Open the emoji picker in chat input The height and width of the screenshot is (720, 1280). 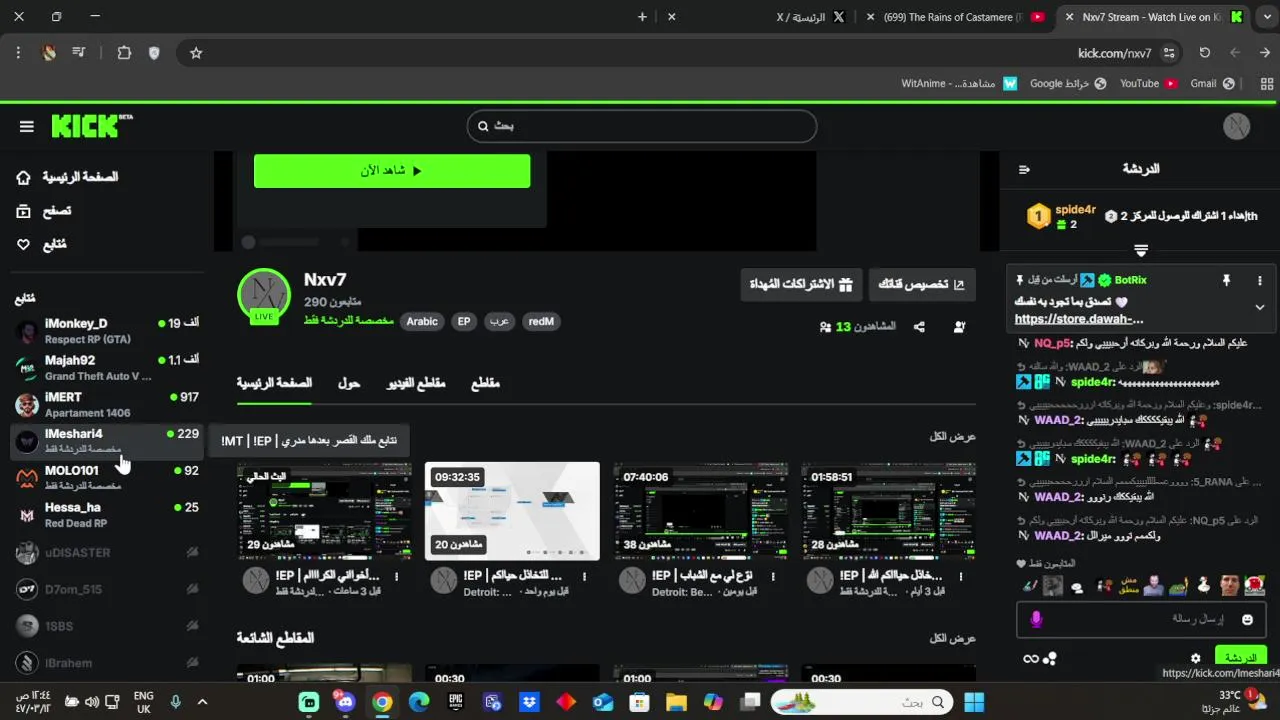pyautogui.click(x=1247, y=620)
